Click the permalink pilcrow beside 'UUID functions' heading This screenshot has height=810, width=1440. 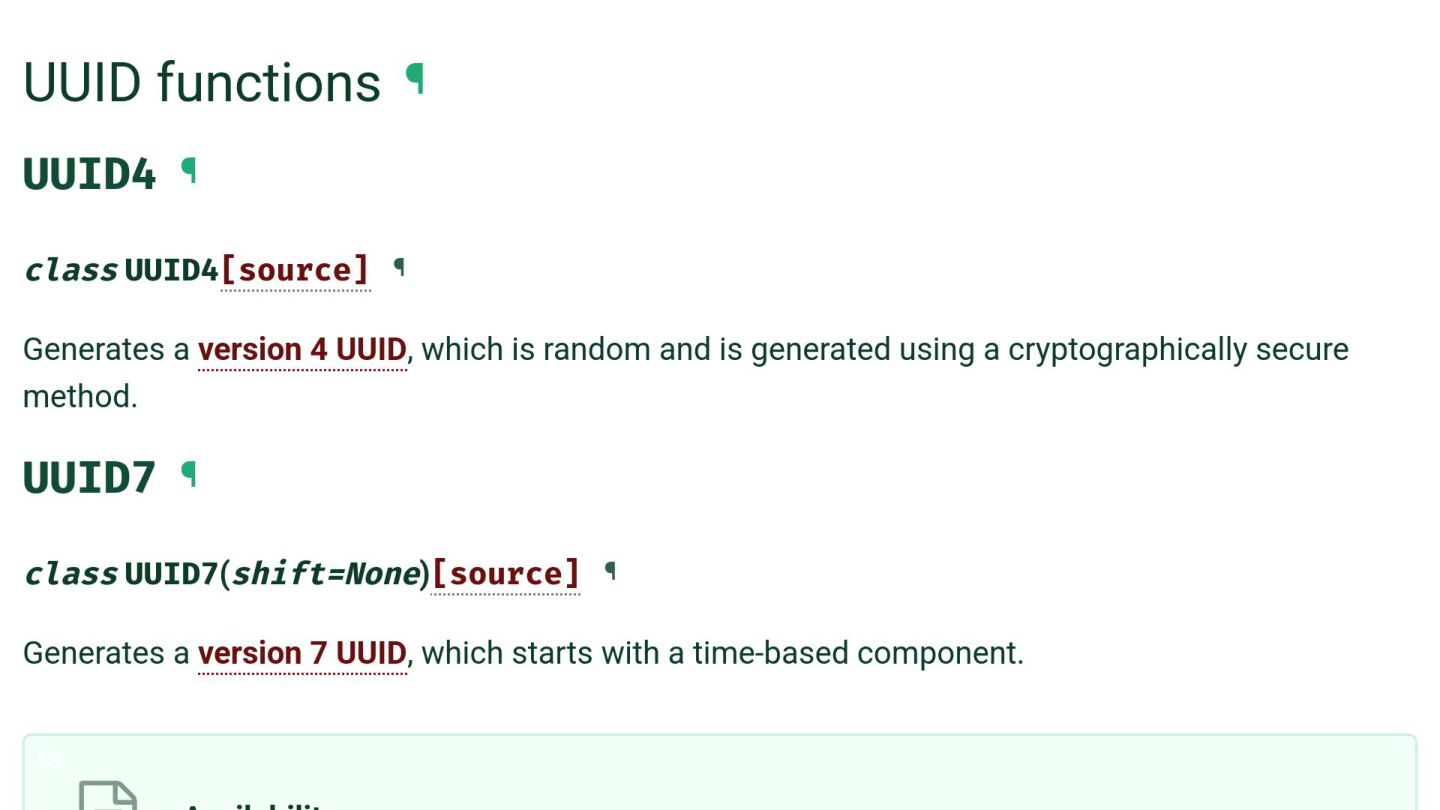(x=415, y=79)
